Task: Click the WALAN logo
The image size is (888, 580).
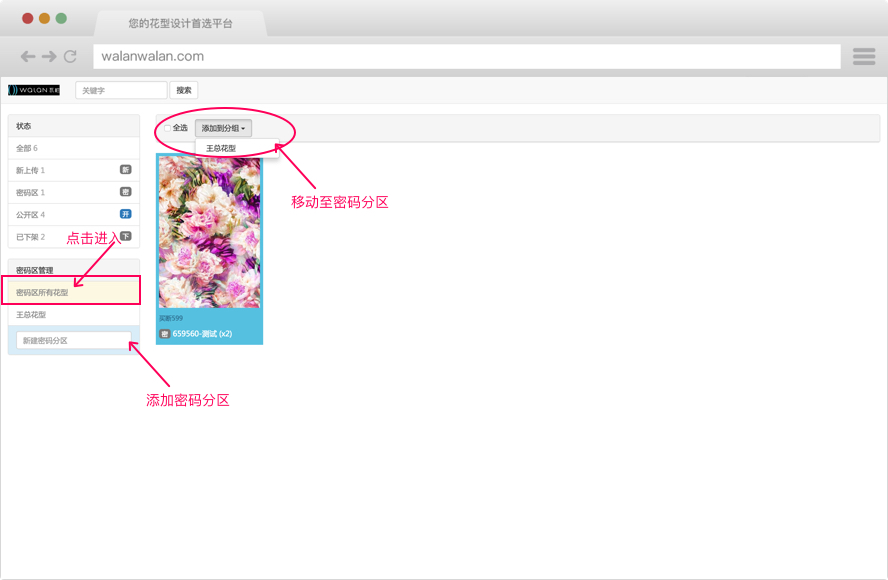Action: tap(34, 90)
